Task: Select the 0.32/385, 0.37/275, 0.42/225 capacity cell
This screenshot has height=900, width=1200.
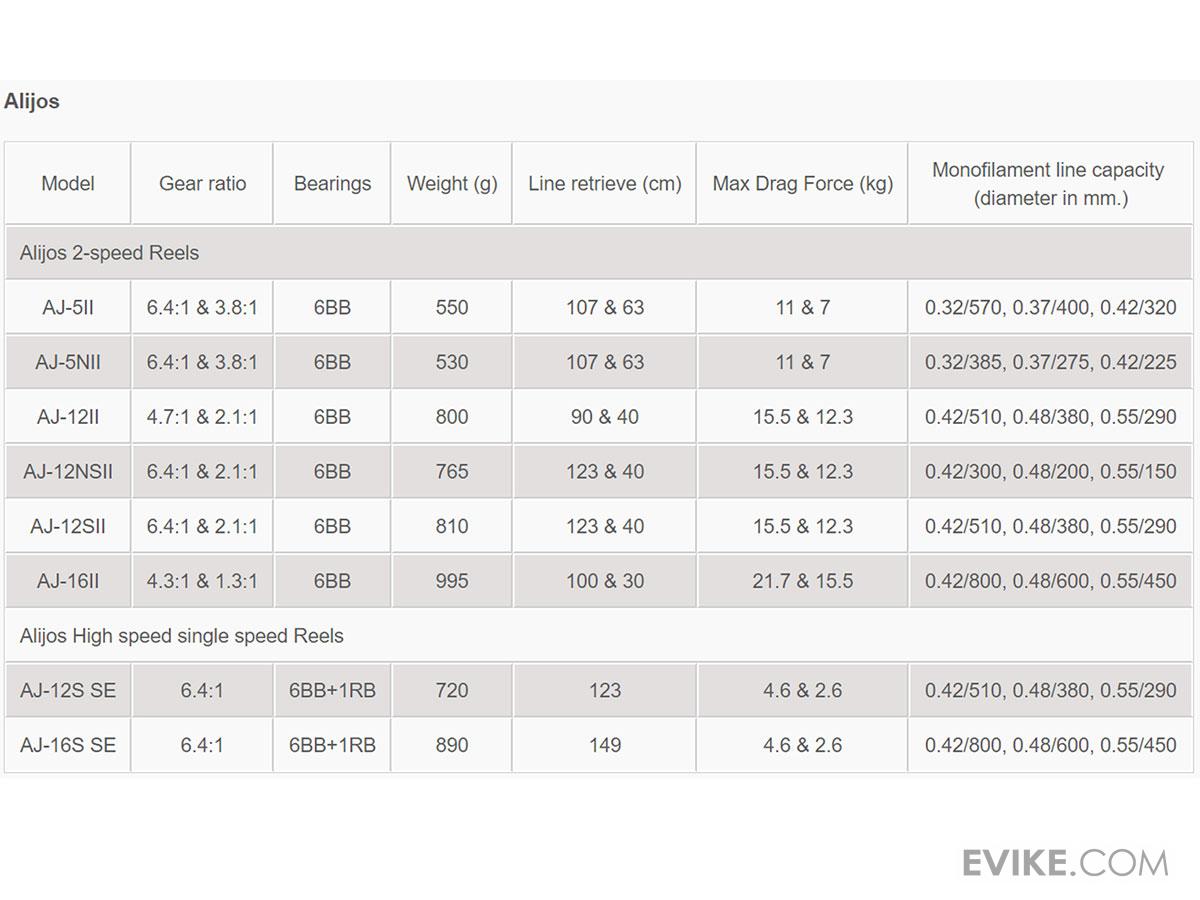Action: click(1050, 362)
